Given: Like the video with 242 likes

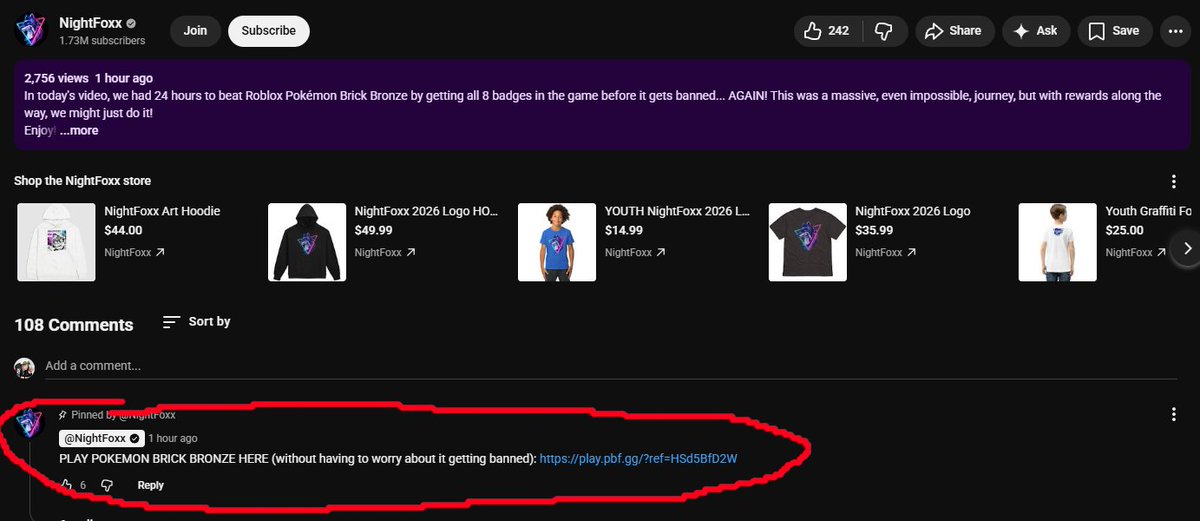Looking at the screenshot, I should (828, 31).
